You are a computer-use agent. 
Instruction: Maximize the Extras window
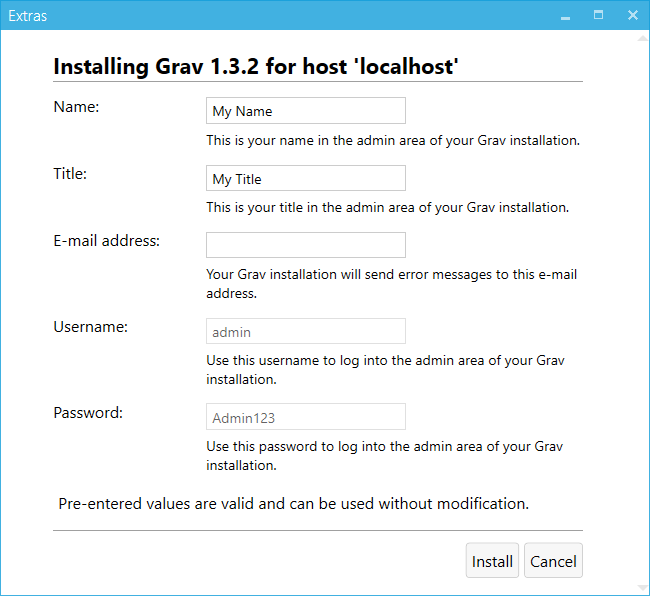pos(600,15)
